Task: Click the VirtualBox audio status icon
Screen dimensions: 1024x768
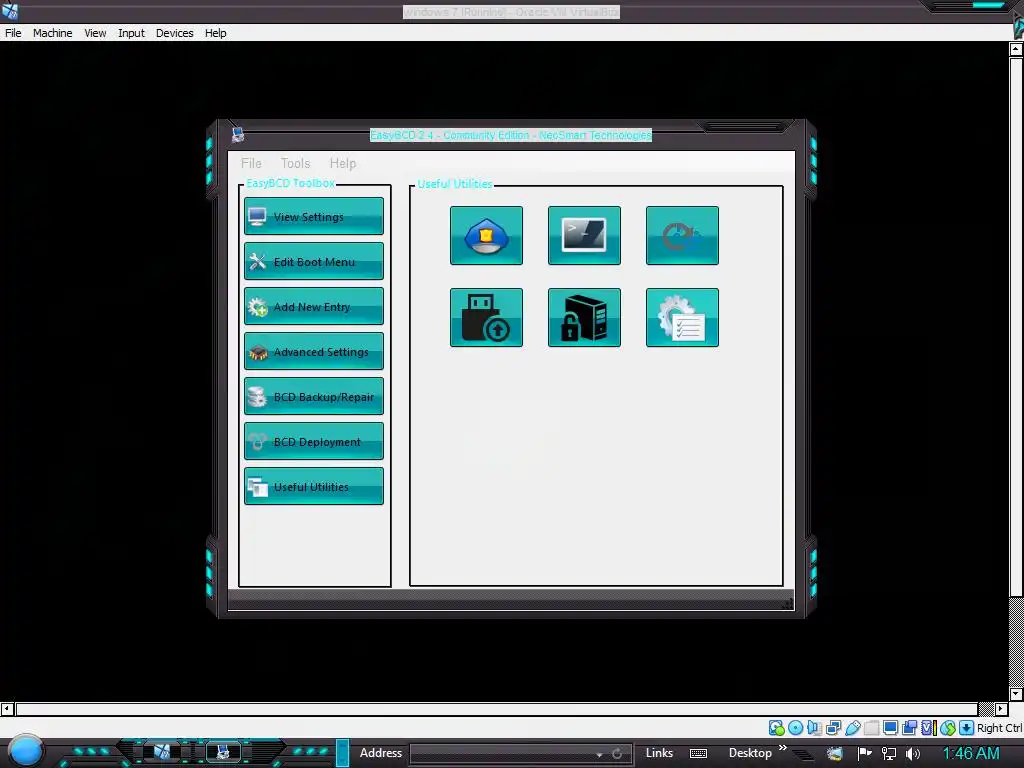Action: pyautogui.click(x=814, y=728)
